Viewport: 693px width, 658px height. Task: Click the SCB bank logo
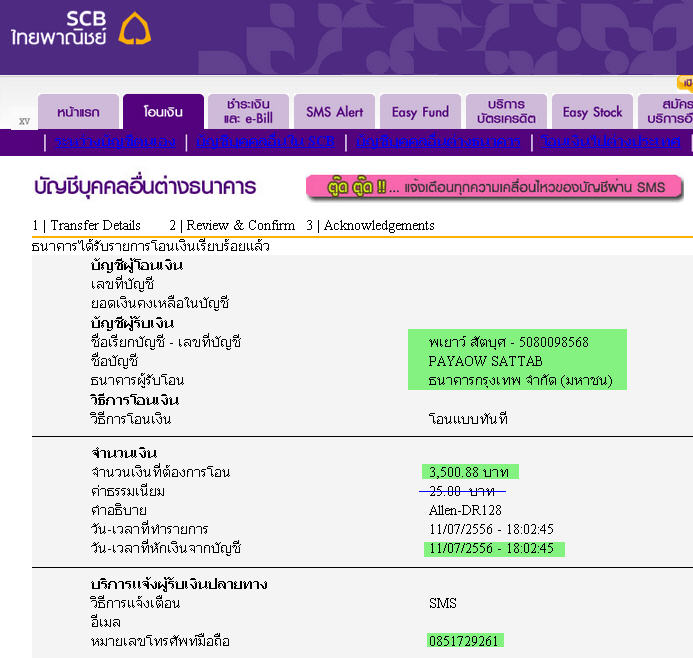click(81, 29)
